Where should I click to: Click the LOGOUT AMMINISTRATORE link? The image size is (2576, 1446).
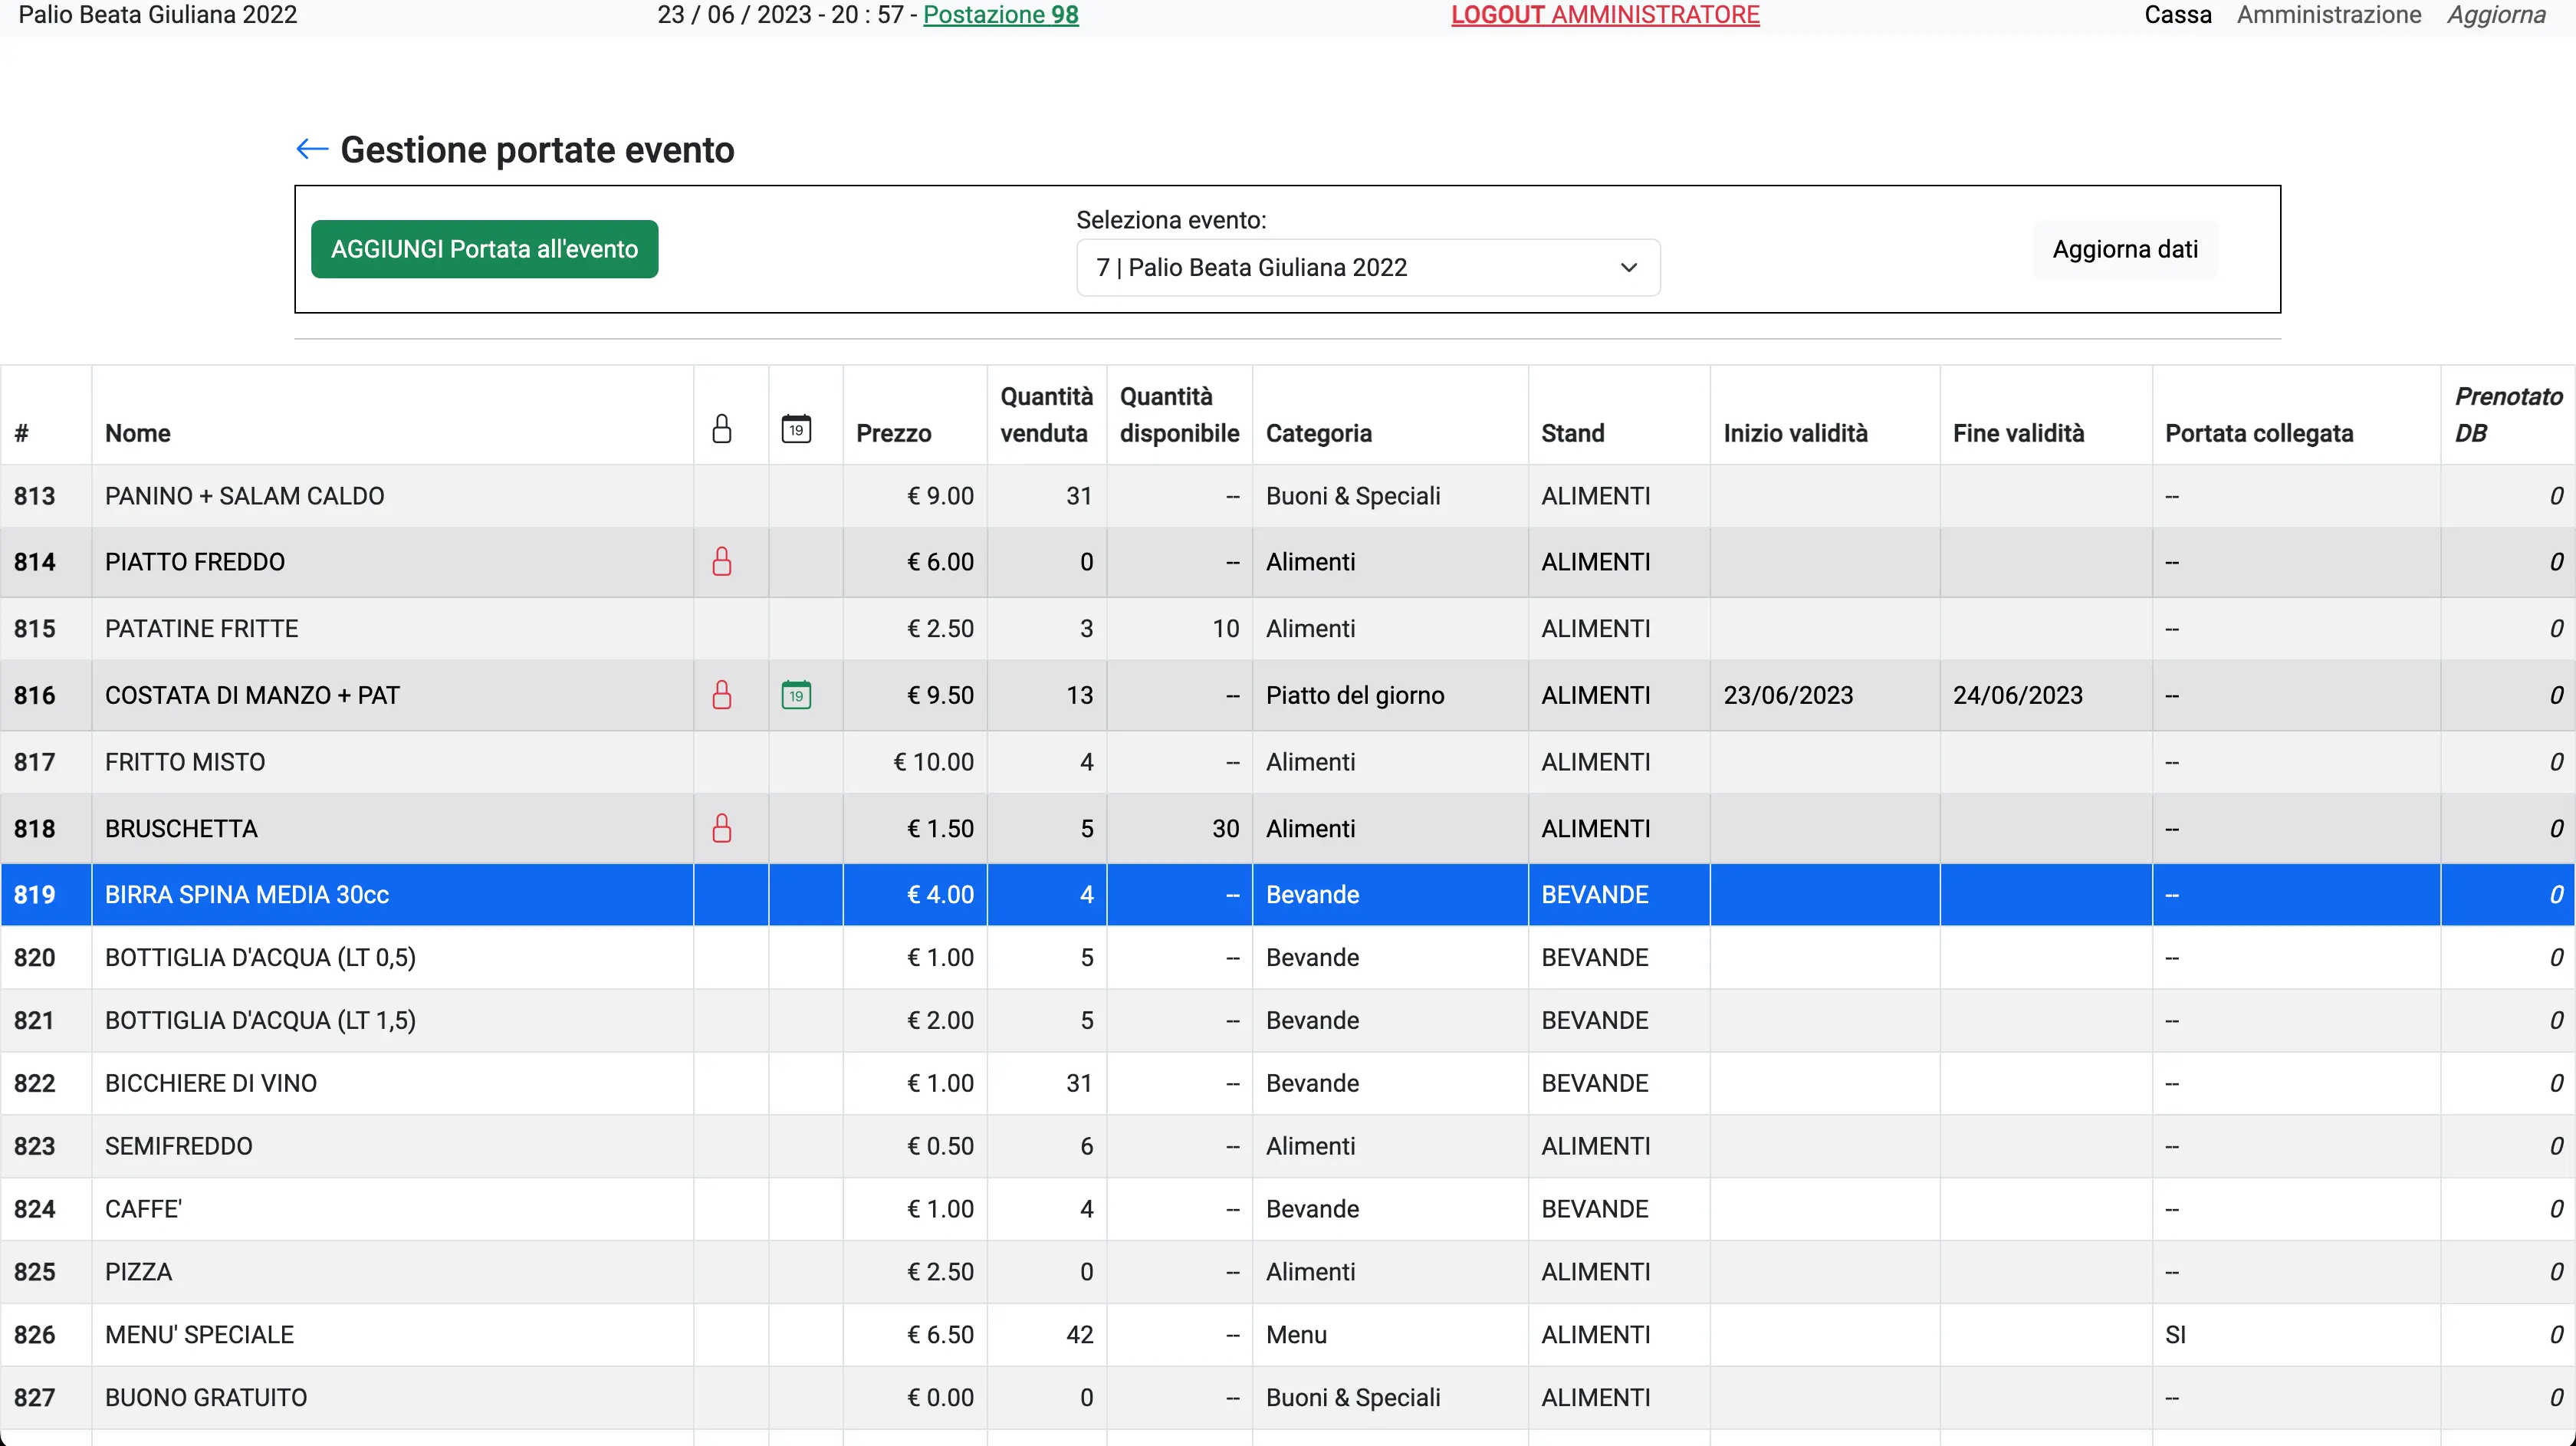point(1604,15)
